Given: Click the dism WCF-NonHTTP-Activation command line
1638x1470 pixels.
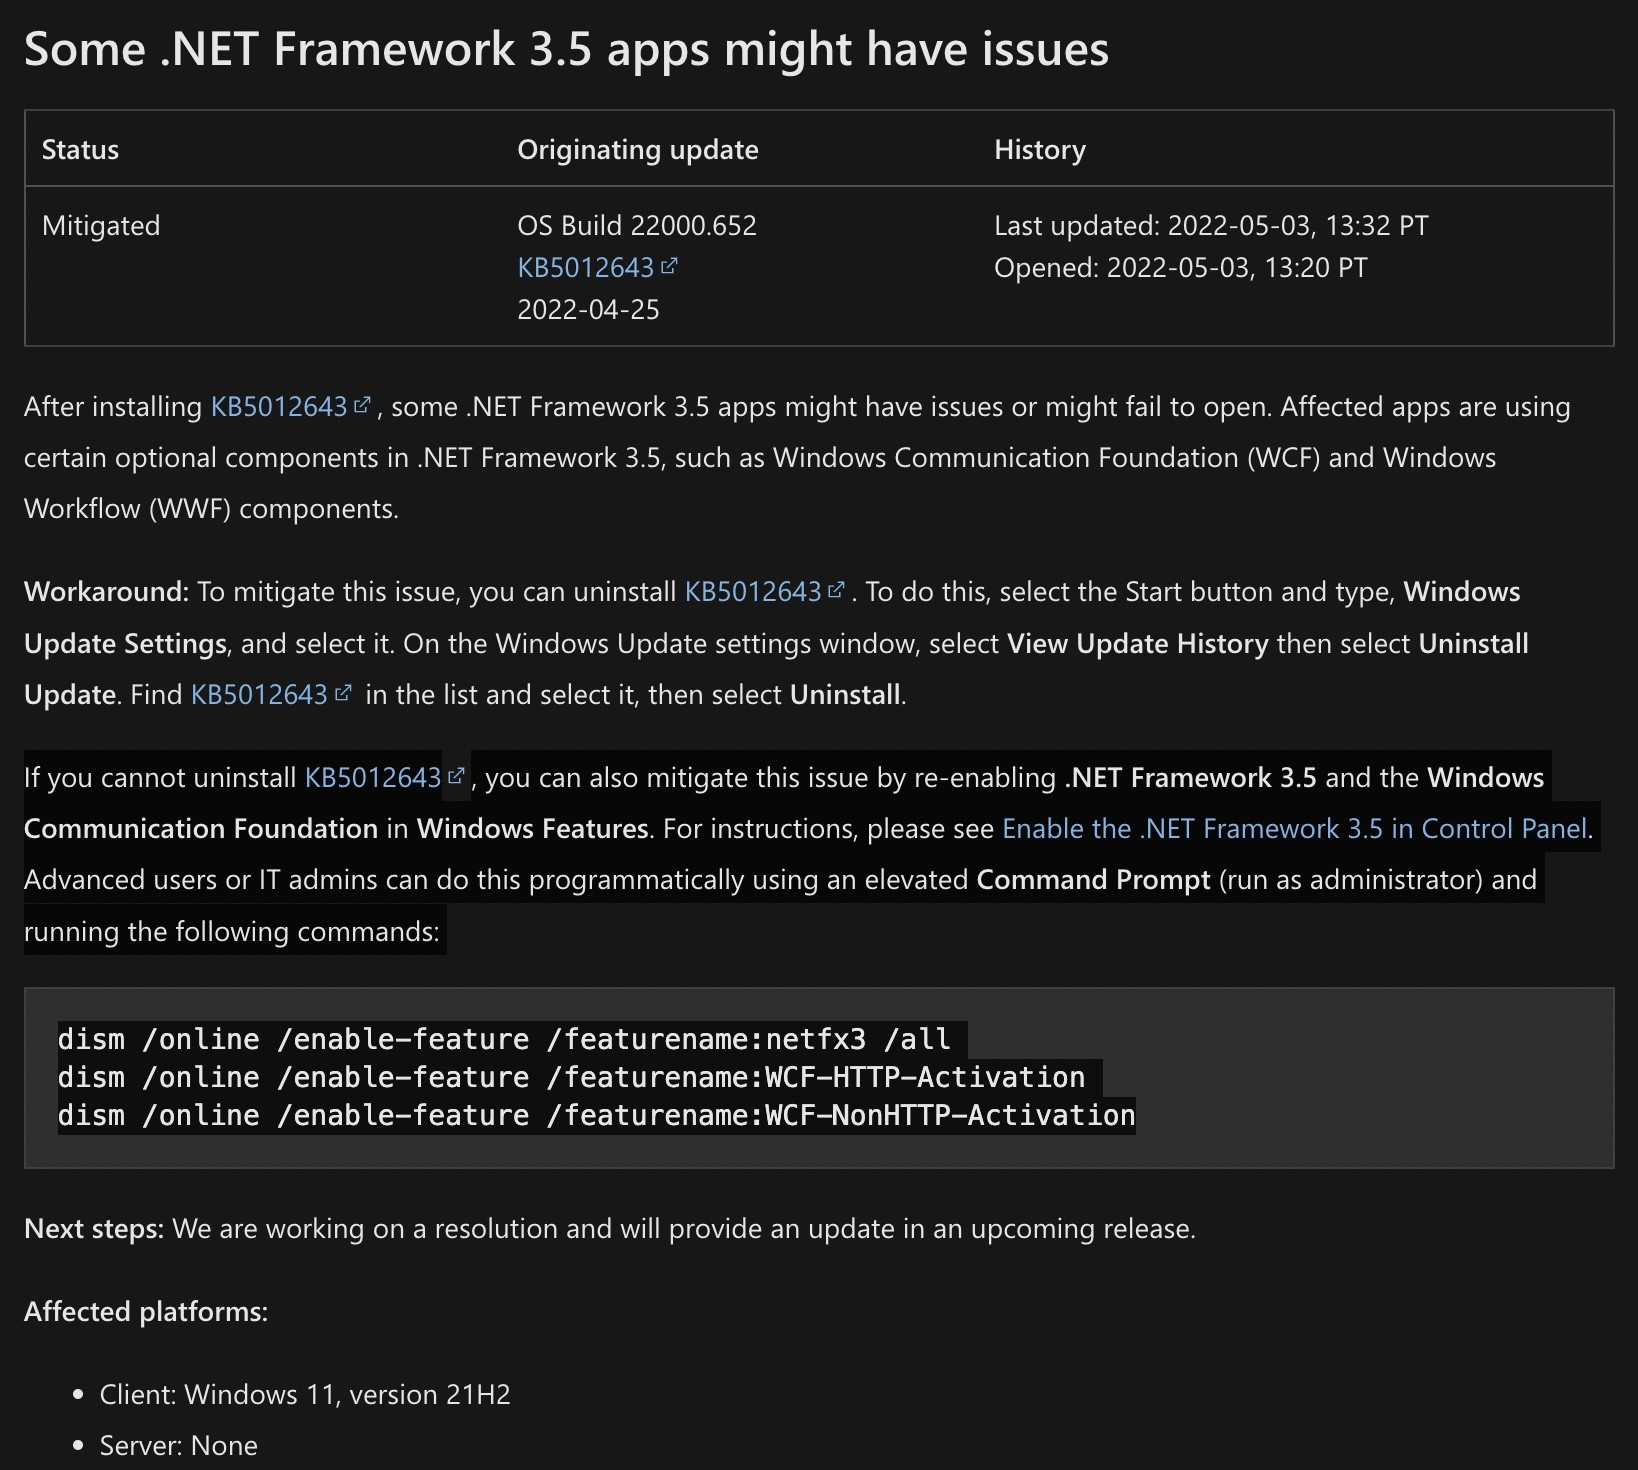Looking at the screenshot, I should pos(596,1115).
